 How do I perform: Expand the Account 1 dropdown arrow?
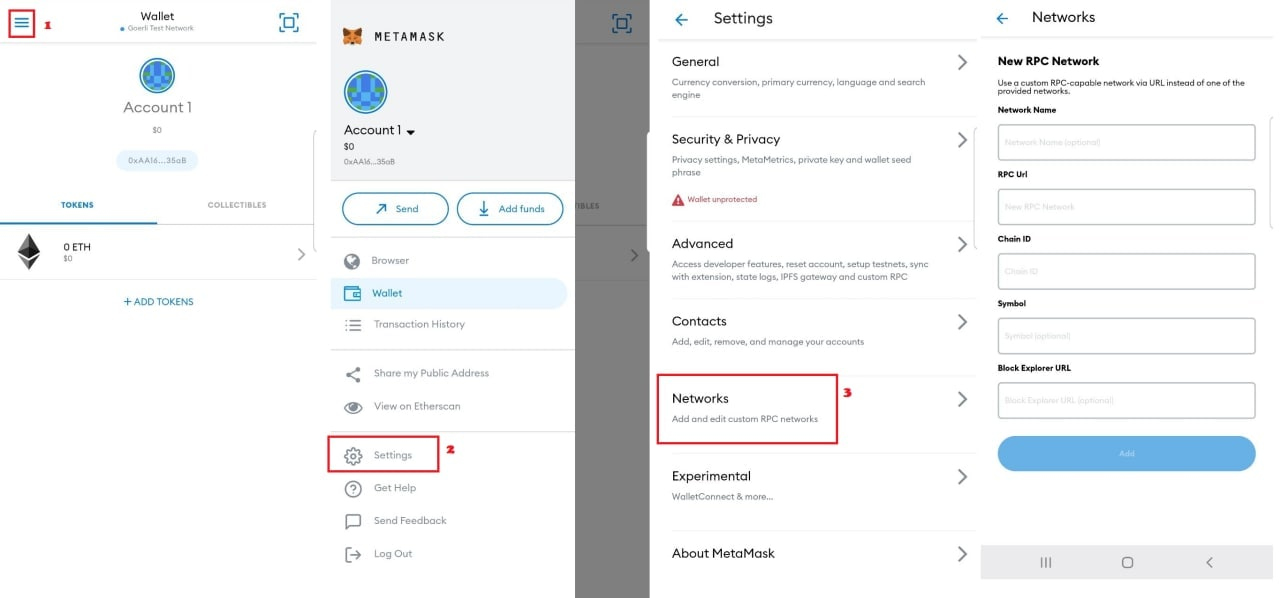pyautogui.click(x=410, y=132)
